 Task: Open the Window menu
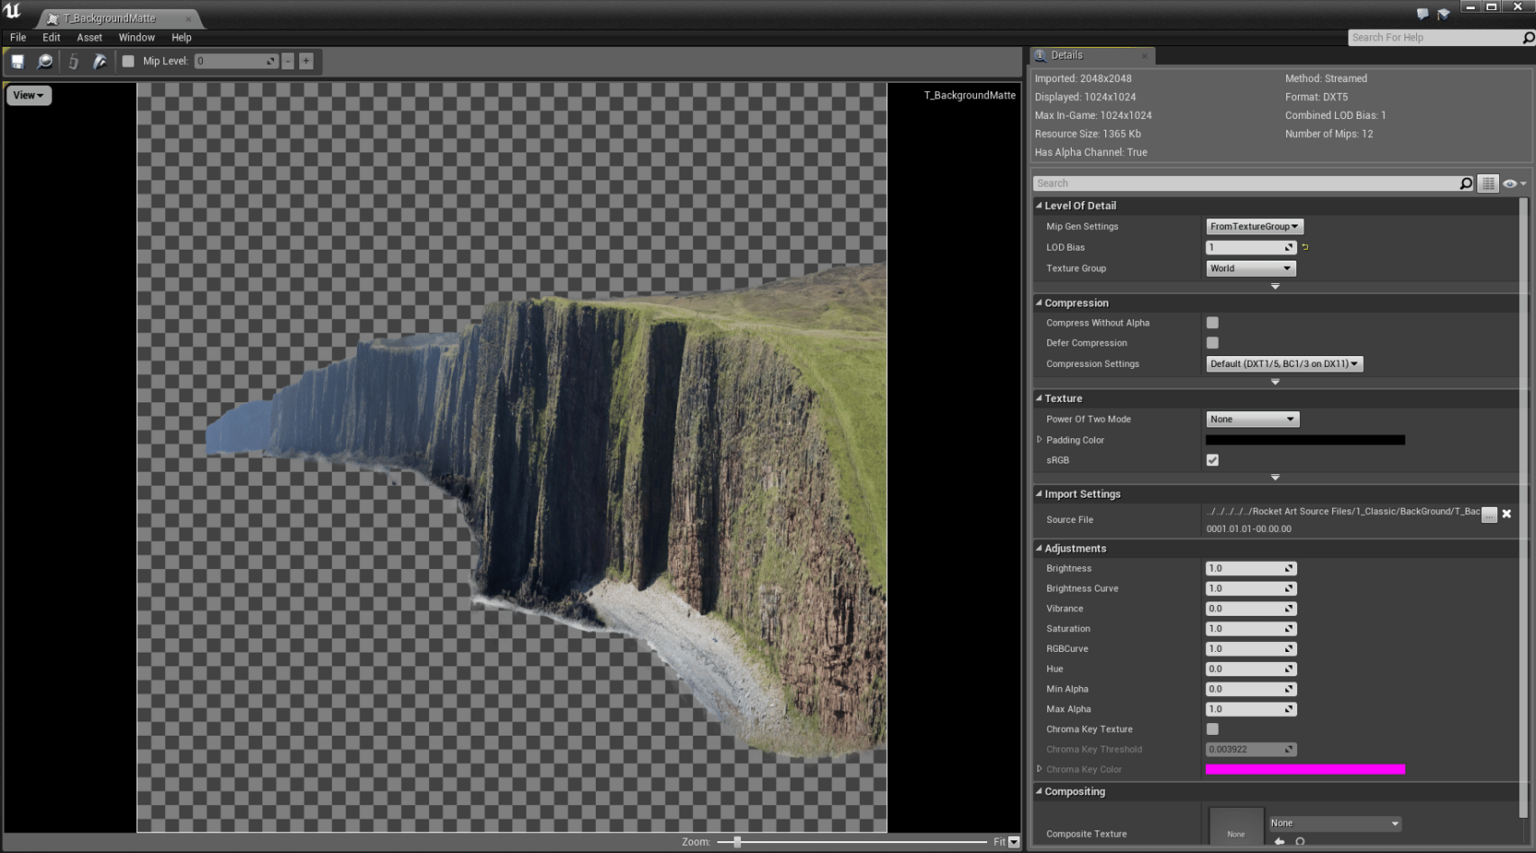pos(136,37)
